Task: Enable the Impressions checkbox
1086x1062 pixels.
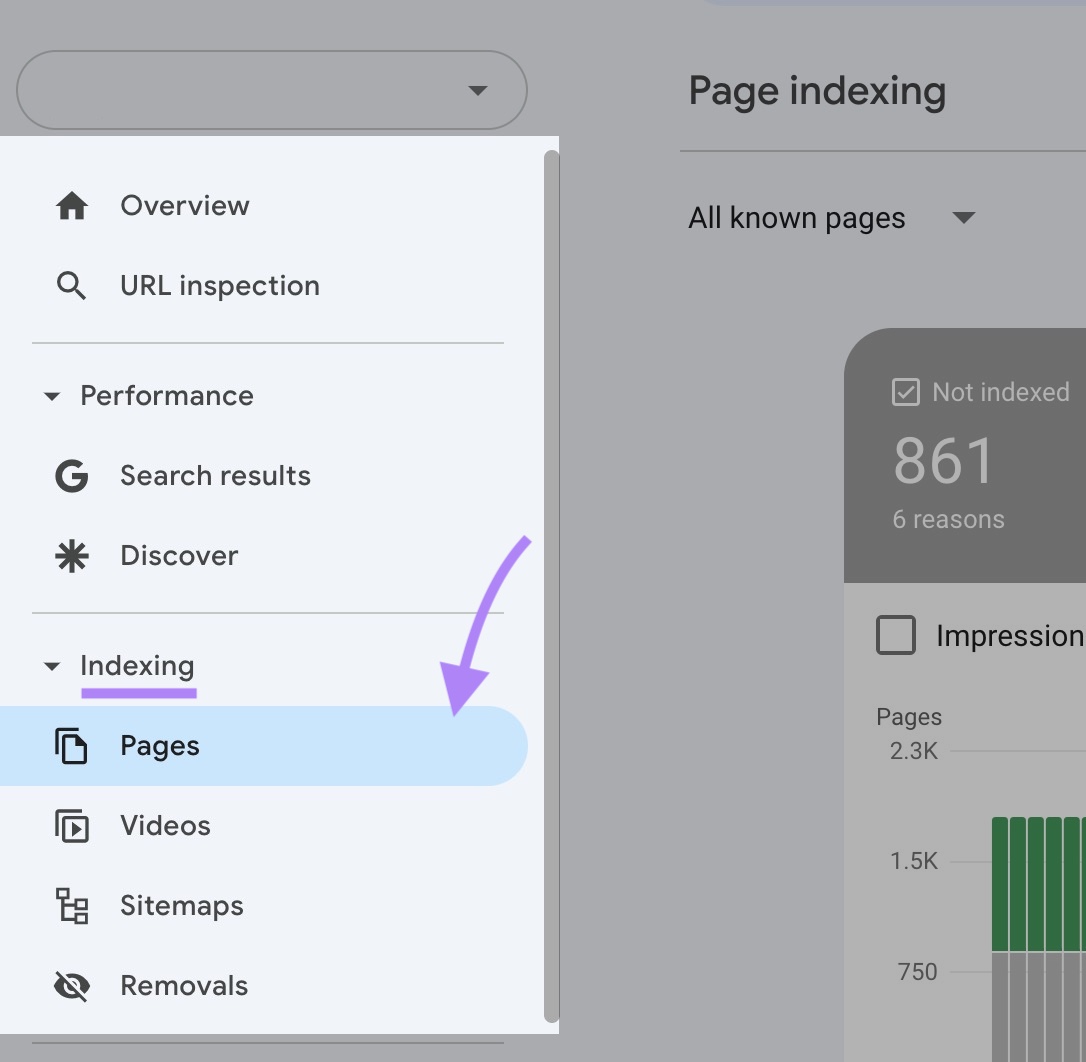Action: [896, 634]
